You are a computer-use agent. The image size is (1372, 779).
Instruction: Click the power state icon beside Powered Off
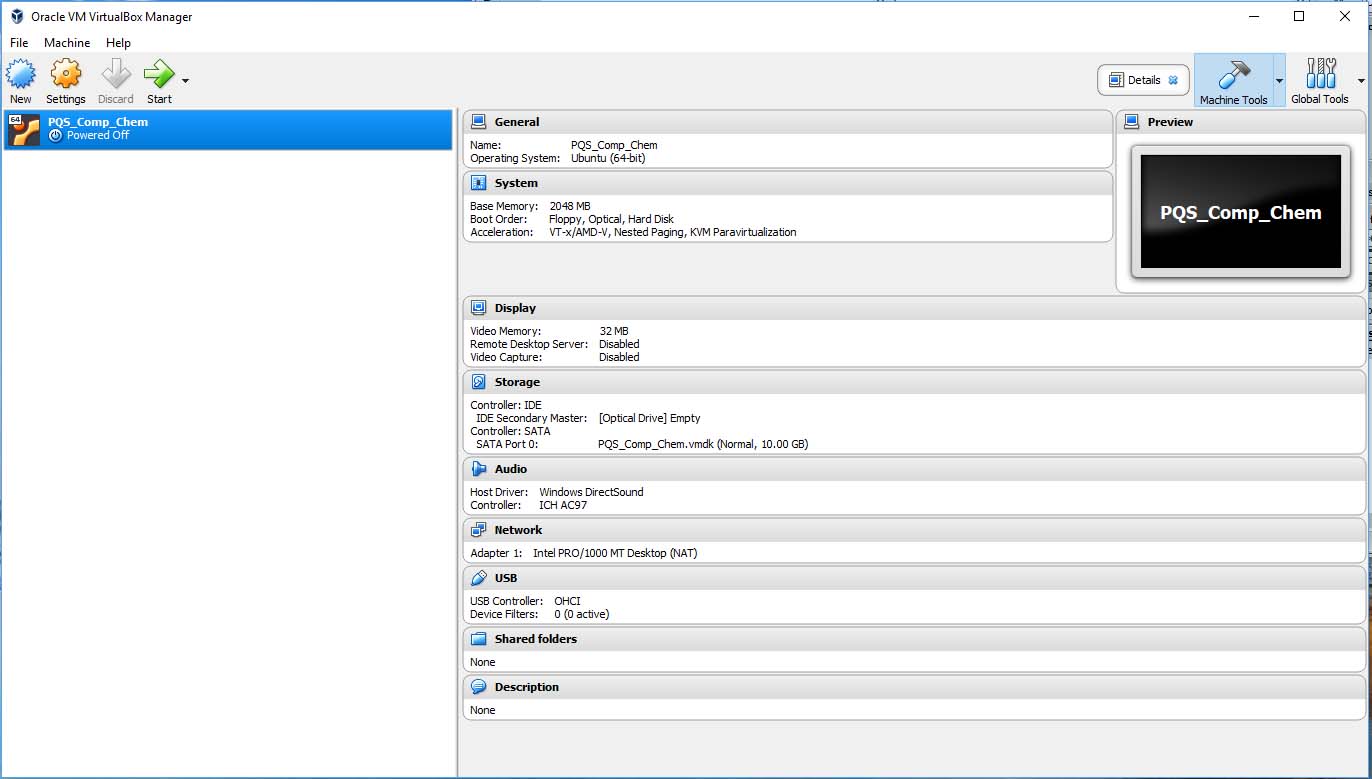56,135
